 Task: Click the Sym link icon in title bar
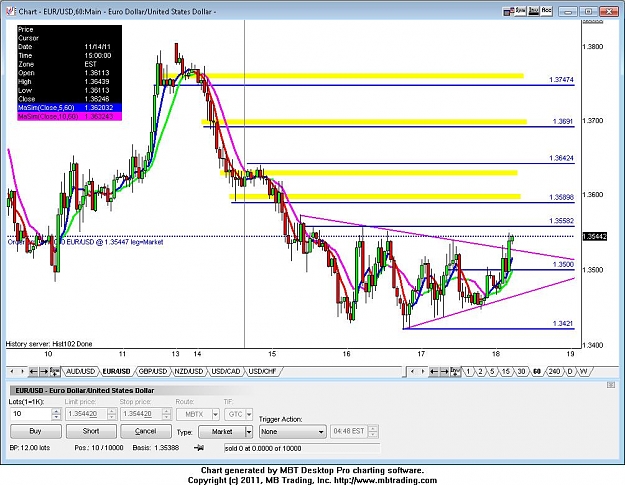coord(520,11)
